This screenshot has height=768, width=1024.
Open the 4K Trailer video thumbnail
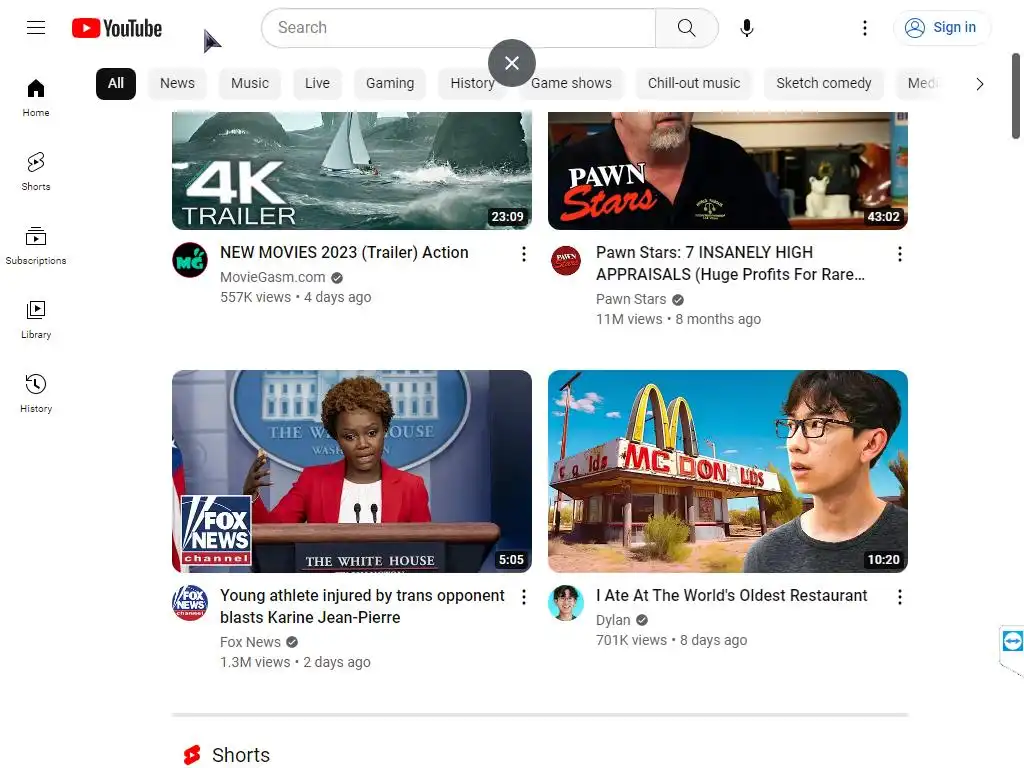point(352,170)
